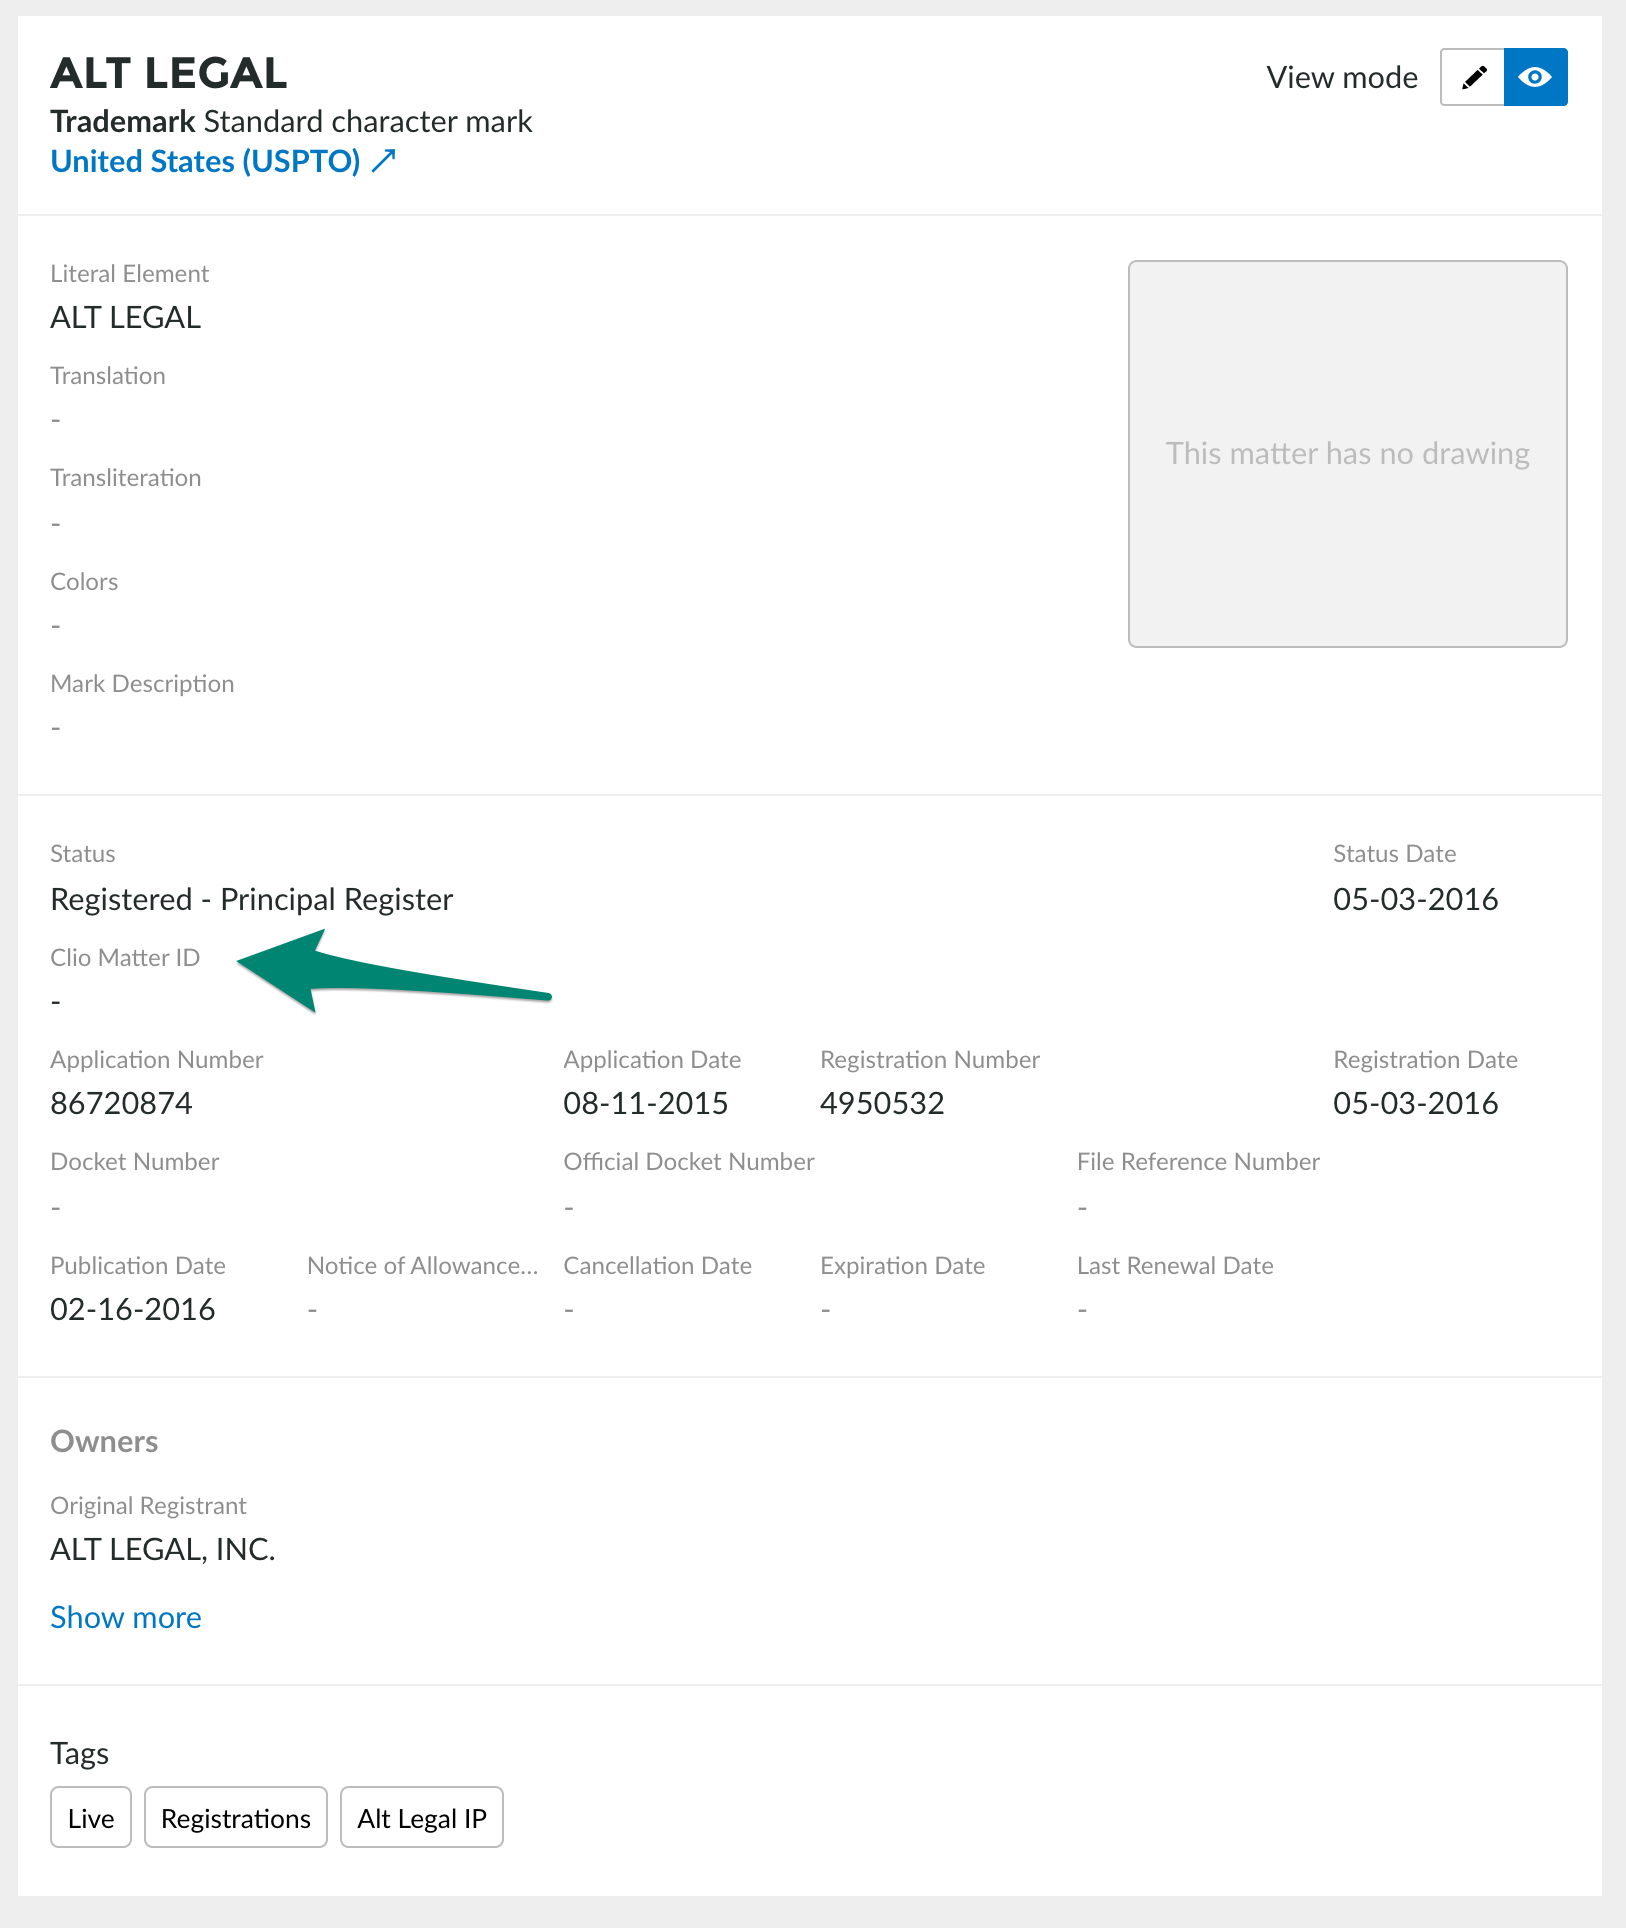Select the Alt Legal IP tag
Image resolution: width=1626 pixels, height=1928 pixels.
click(422, 1817)
